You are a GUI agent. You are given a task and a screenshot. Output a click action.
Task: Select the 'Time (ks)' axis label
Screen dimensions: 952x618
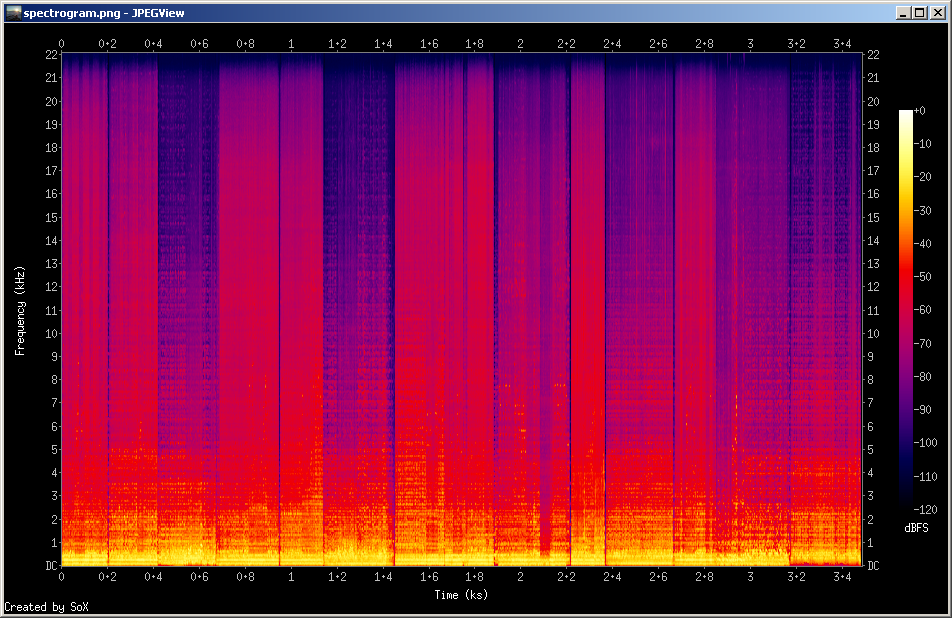point(461,595)
